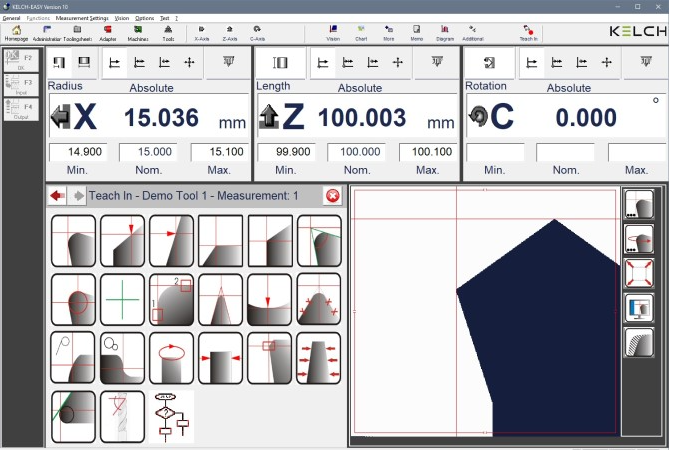
Task: Open the question mark help menu
Action: 176,18
